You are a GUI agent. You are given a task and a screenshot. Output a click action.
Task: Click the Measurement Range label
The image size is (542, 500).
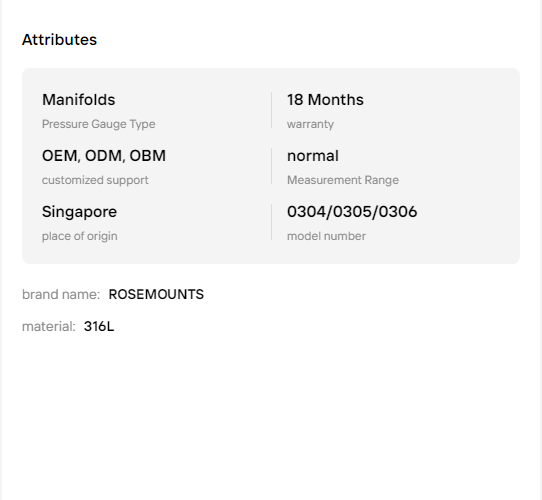343,180
